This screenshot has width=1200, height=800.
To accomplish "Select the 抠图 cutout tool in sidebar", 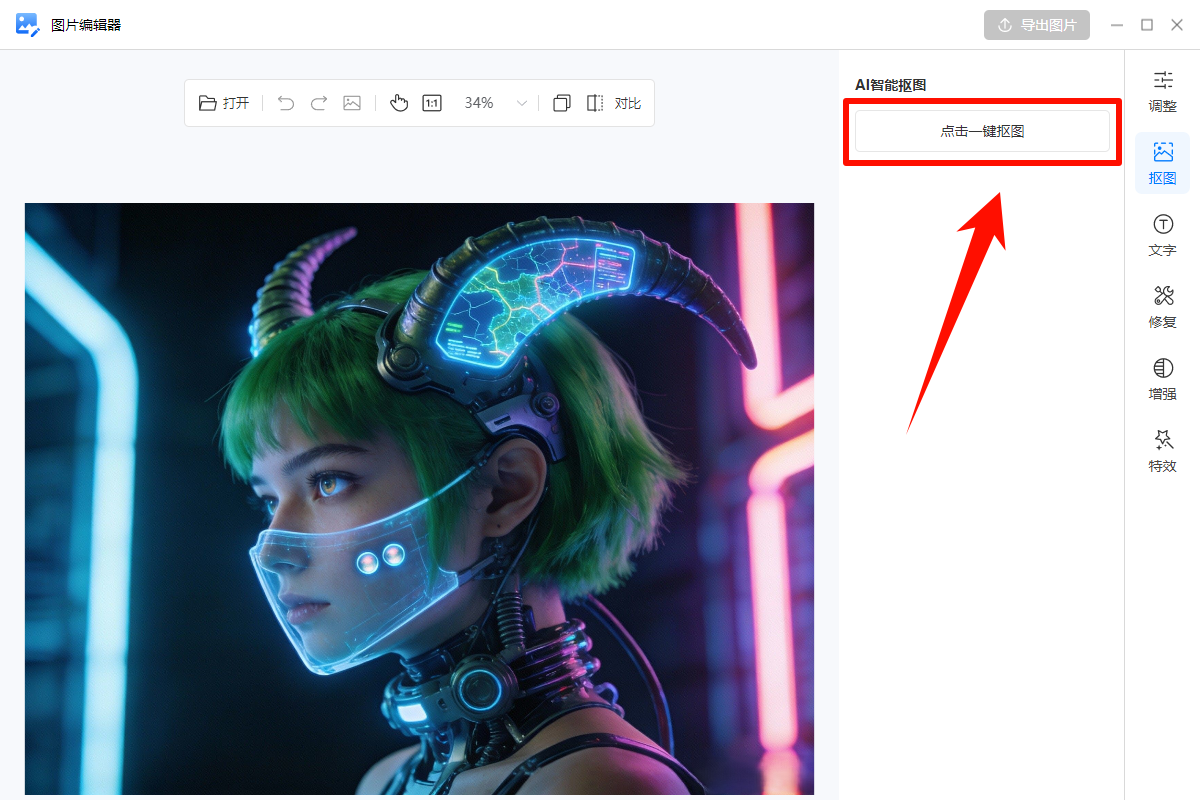I will click(1162, 162).
